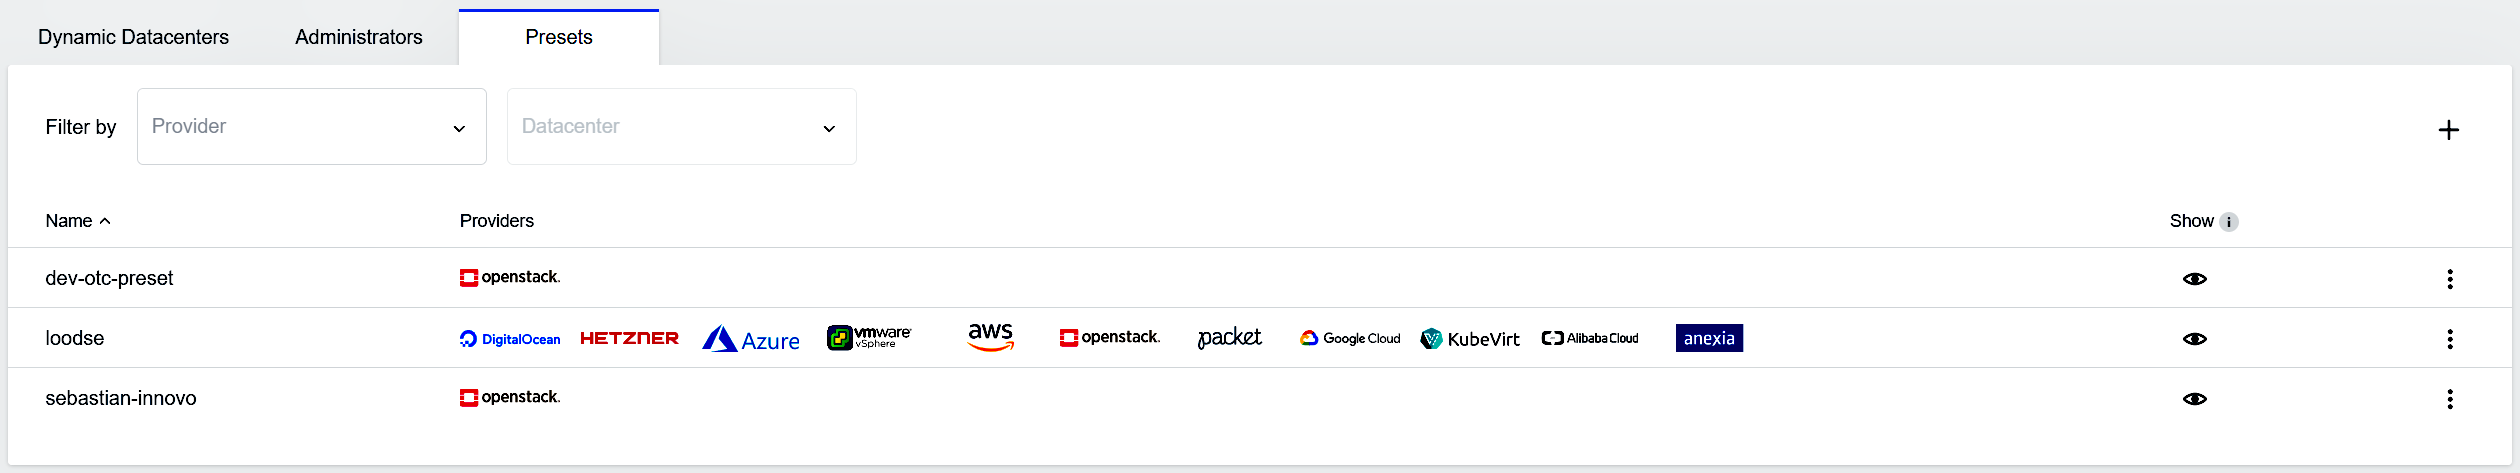Open the Provider filter dropdown
Screen dimensions: 2520x473
(x=311, y=127)
